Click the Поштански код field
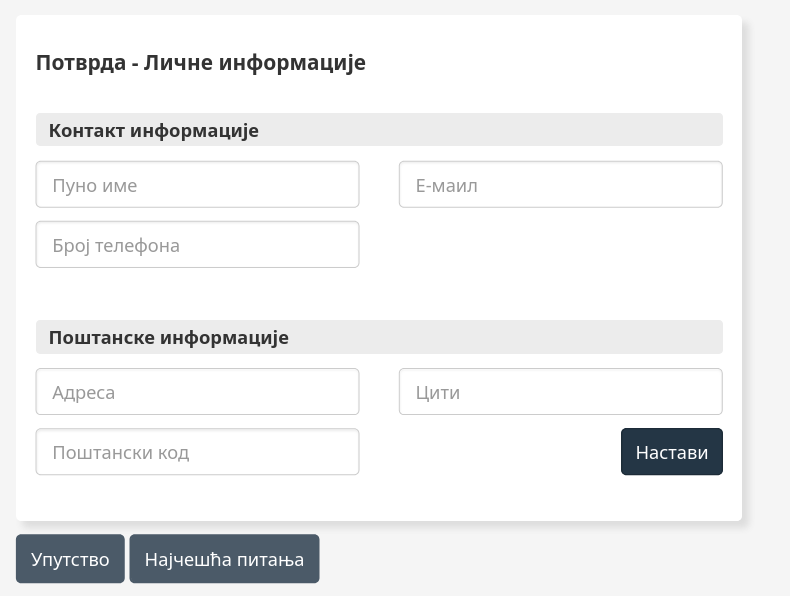Image resolution: width=790 pixels, height=596 pixels. pos(198,451)
